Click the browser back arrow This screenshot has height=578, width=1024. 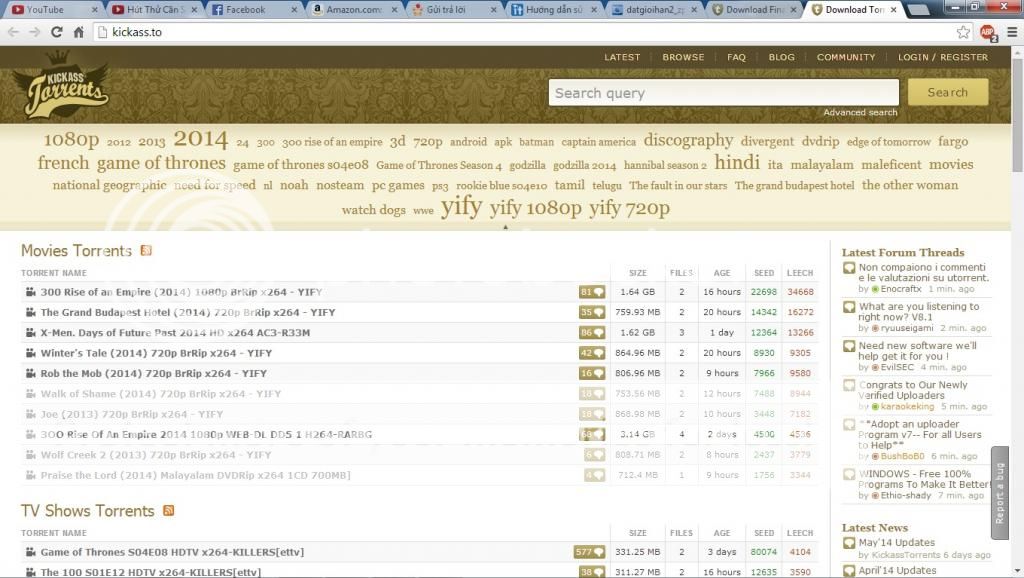(13, 32)
